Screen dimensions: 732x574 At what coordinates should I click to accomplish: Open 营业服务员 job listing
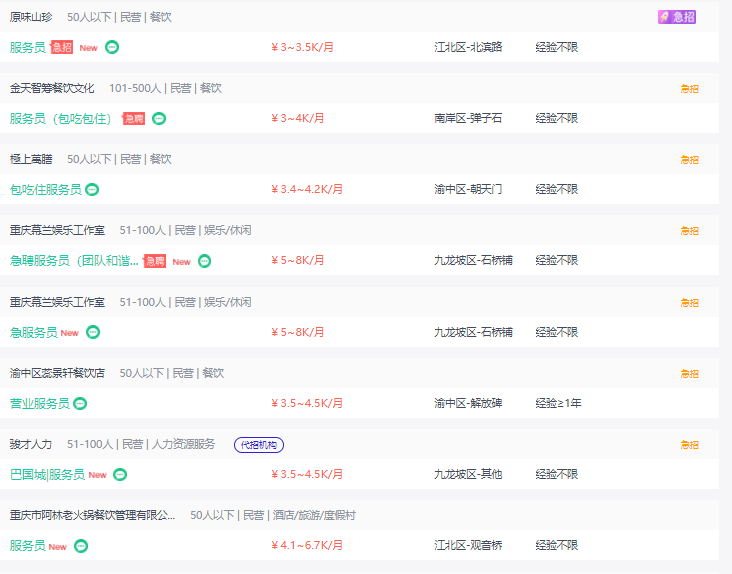tap(40, 403)
